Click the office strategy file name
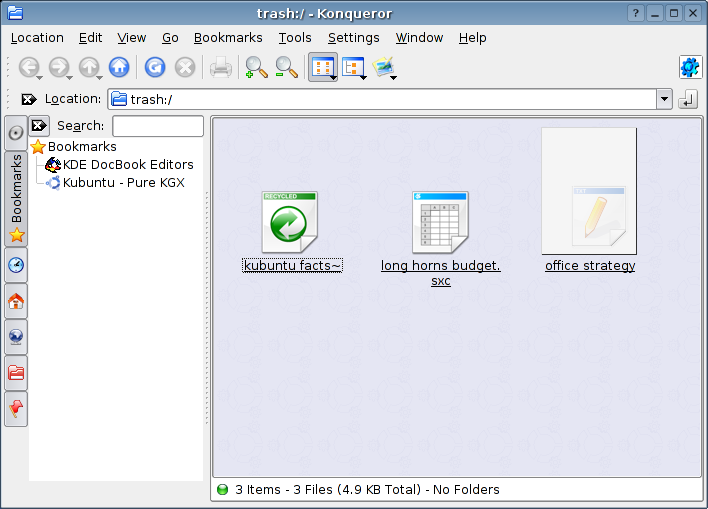708x509 pixels. [590, 266]
